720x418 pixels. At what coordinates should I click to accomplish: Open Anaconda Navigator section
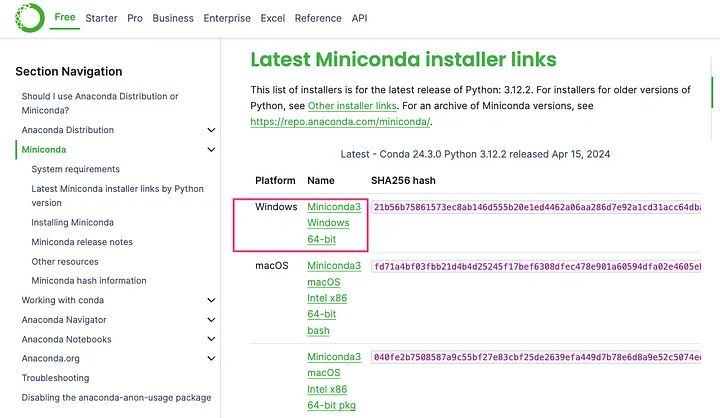[64, 320]
